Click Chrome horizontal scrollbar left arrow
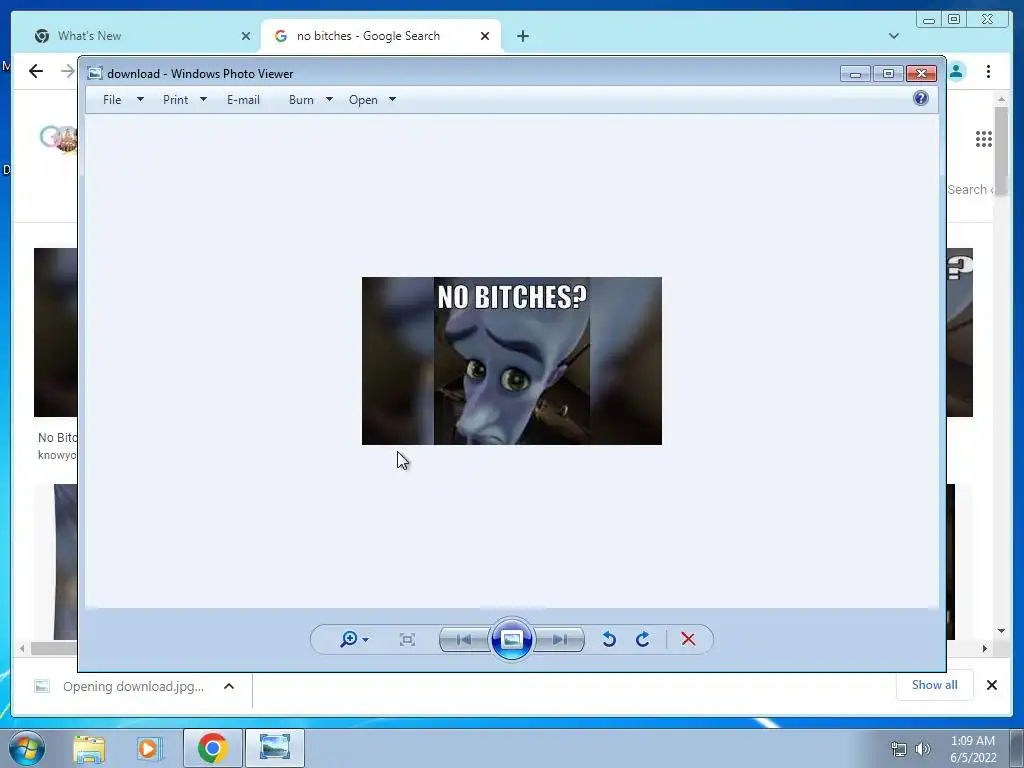Image resolution: width=1024 pixels, height=768 pixels. (22, 648)
